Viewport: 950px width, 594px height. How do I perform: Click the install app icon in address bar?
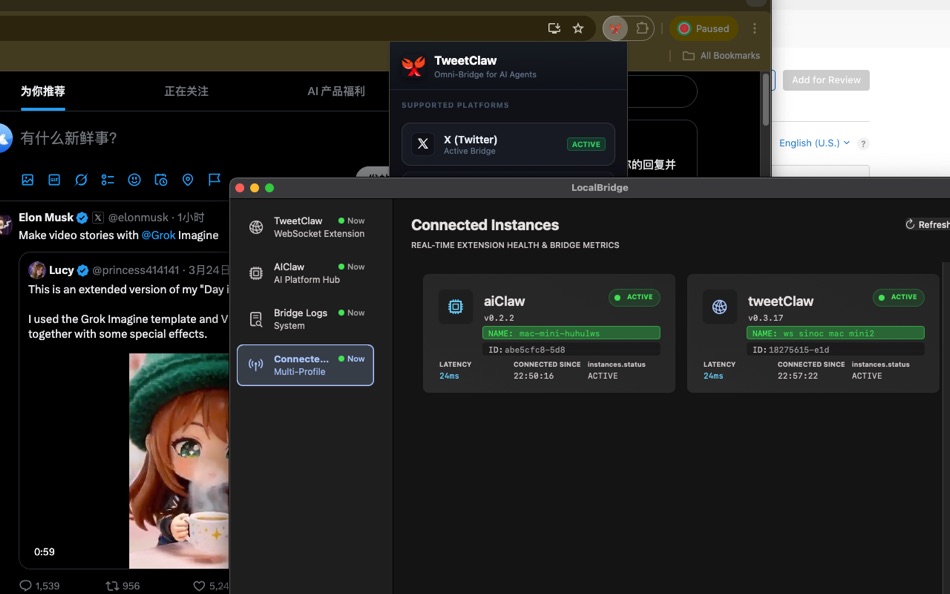coord(554,28)
